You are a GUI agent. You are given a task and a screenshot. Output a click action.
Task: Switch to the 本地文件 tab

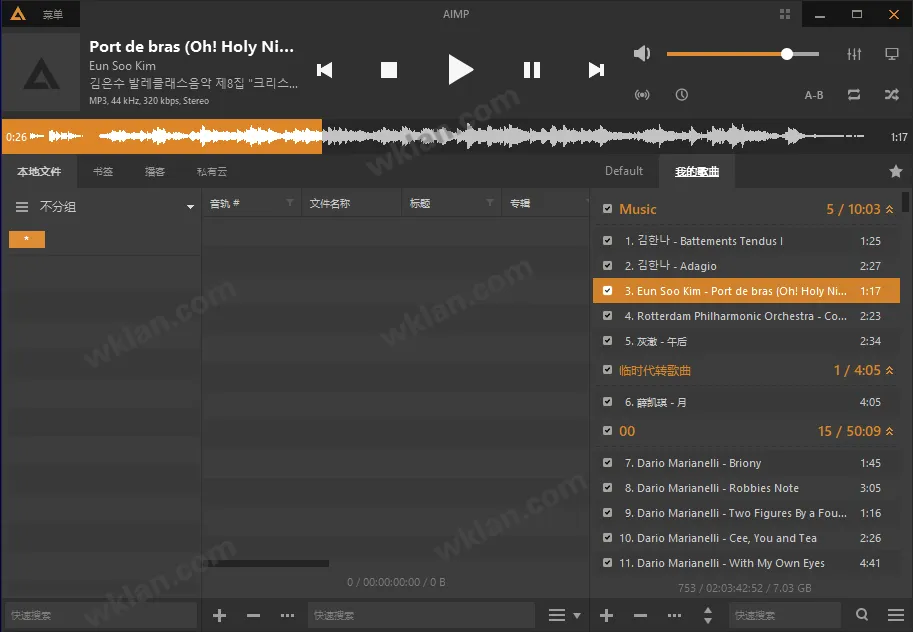click(x=39, y=171)
